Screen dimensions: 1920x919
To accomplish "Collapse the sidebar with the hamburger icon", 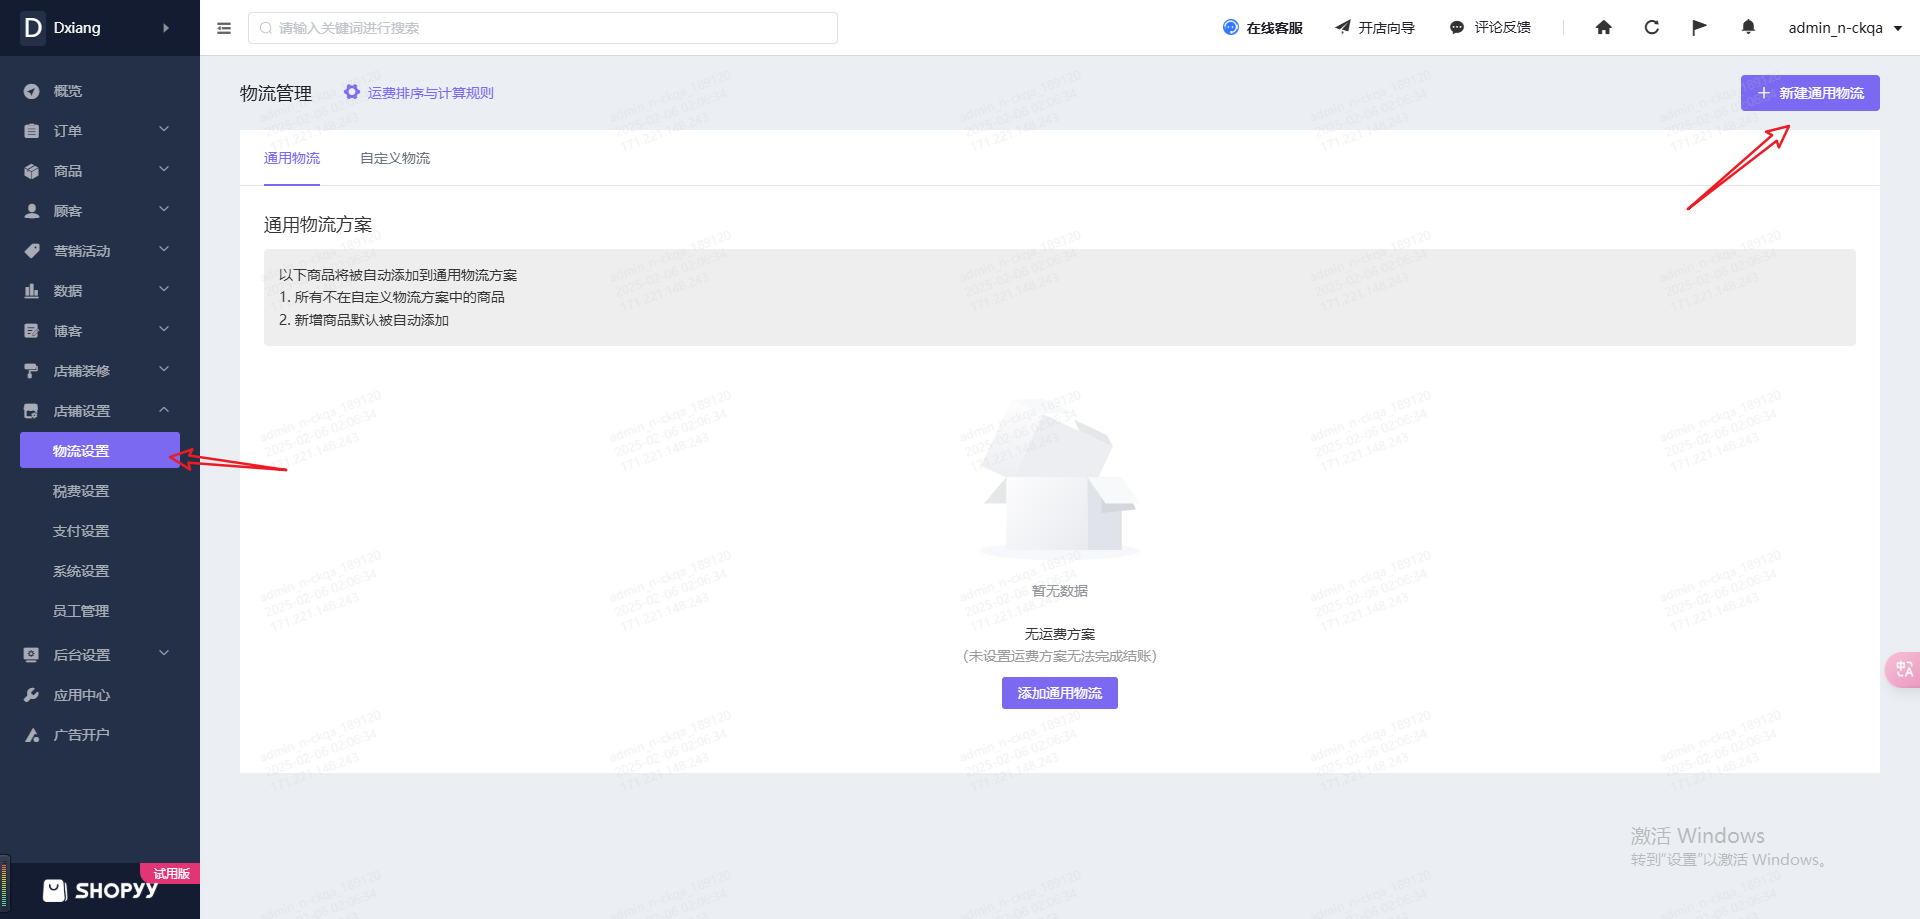I will 224,28.
